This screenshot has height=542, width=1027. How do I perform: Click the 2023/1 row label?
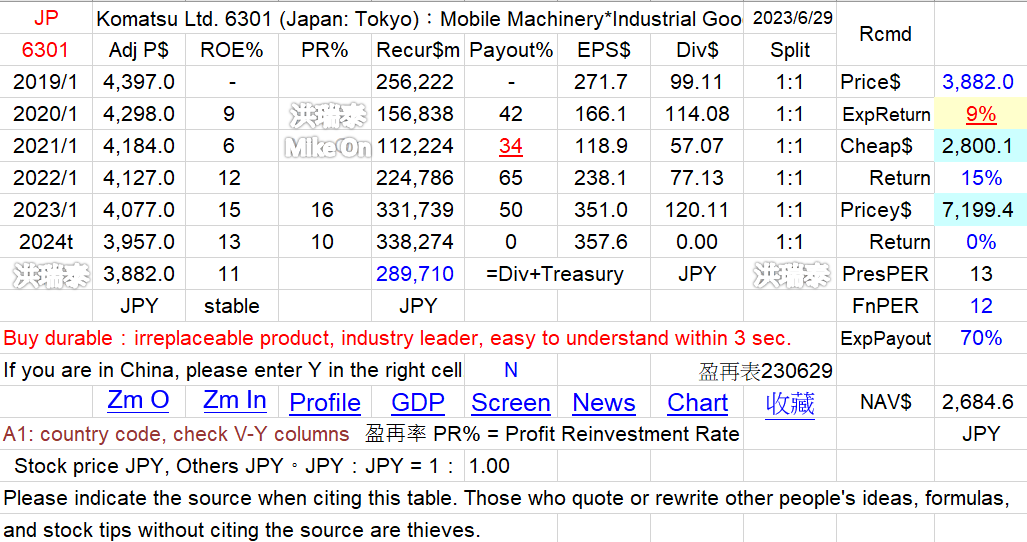pos(46,210)
